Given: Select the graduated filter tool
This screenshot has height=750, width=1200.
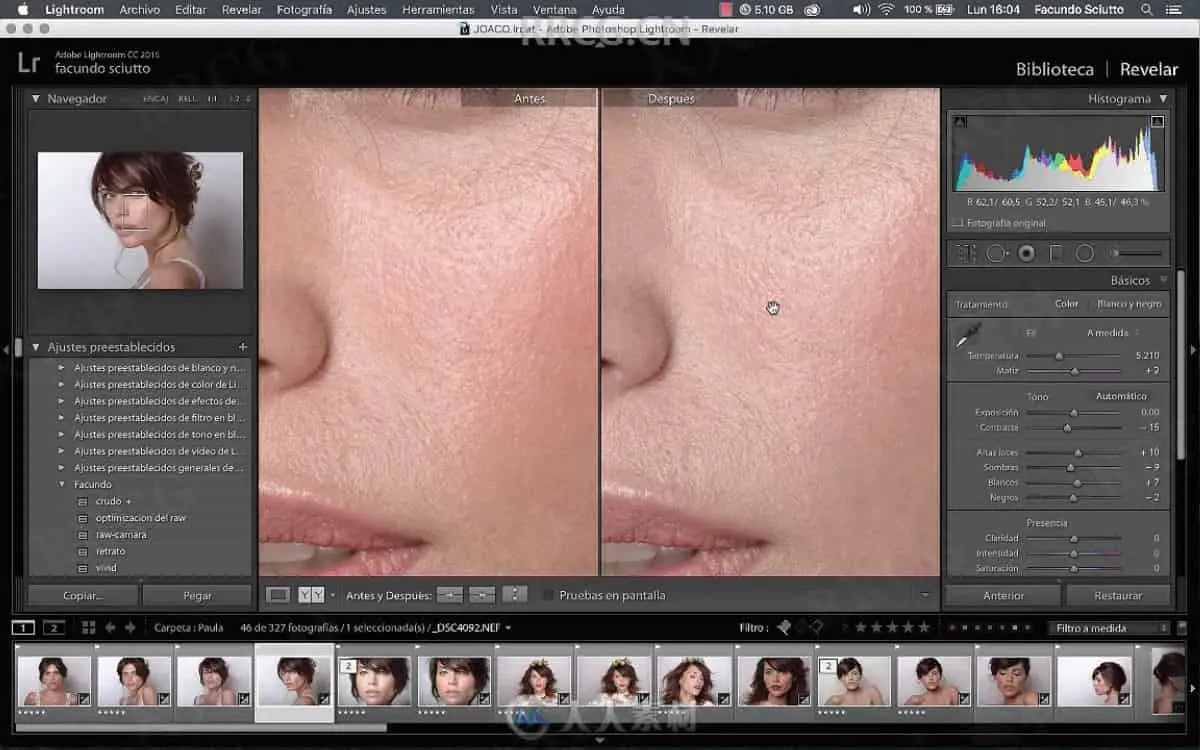Looking at the screenshot, I should tap(1056, 254).
